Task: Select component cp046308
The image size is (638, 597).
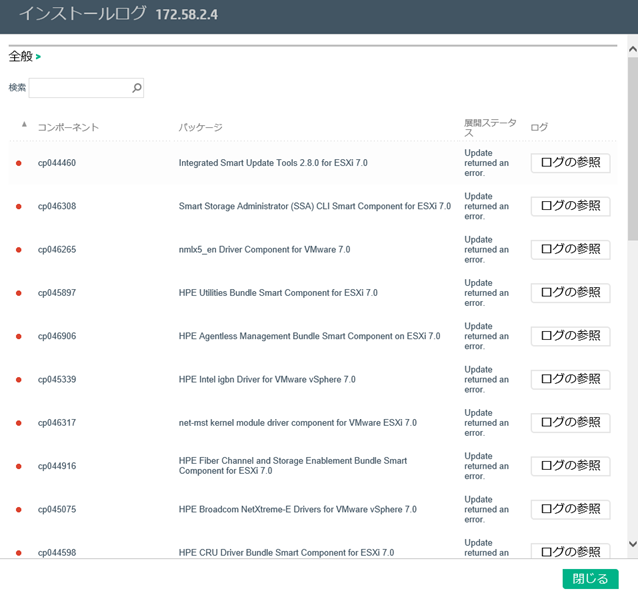Action: [57, 206]
